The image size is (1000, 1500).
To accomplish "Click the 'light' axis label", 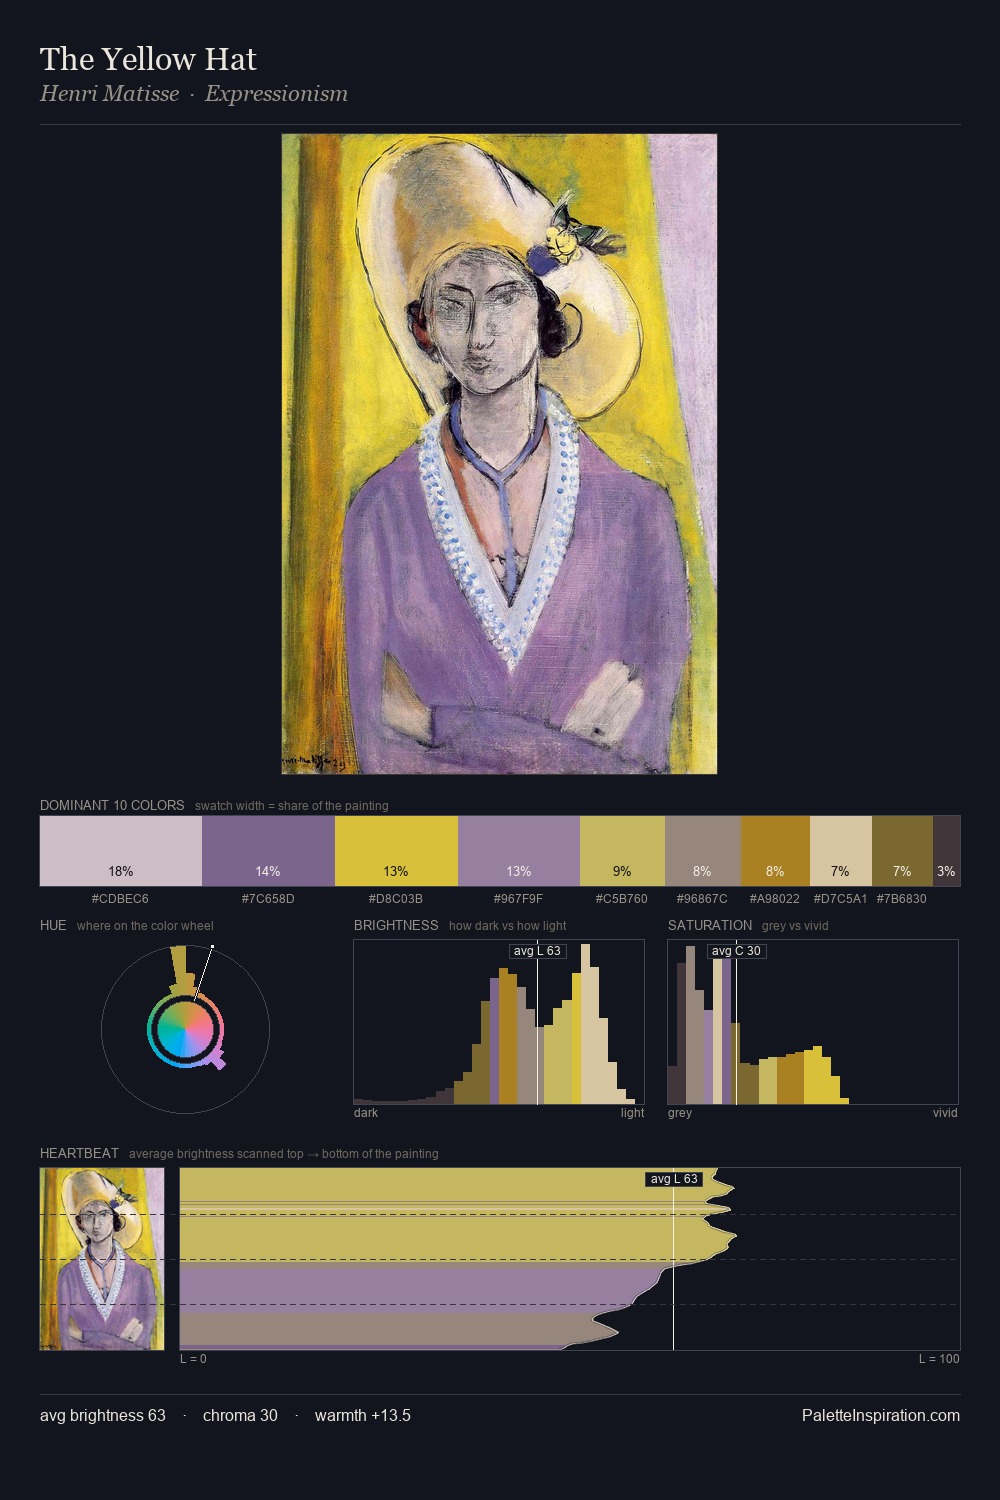I will 633,1113.
